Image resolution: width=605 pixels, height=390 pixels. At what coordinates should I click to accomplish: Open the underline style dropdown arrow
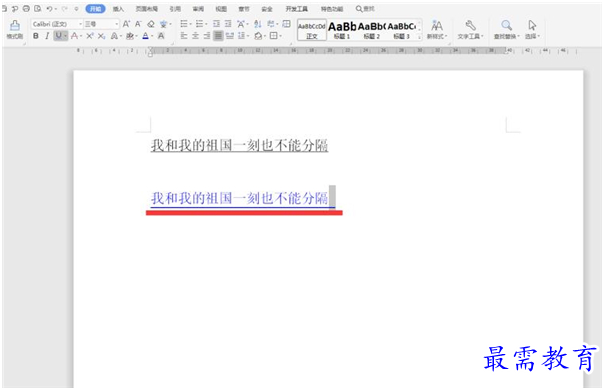click(x=65, y=36)
